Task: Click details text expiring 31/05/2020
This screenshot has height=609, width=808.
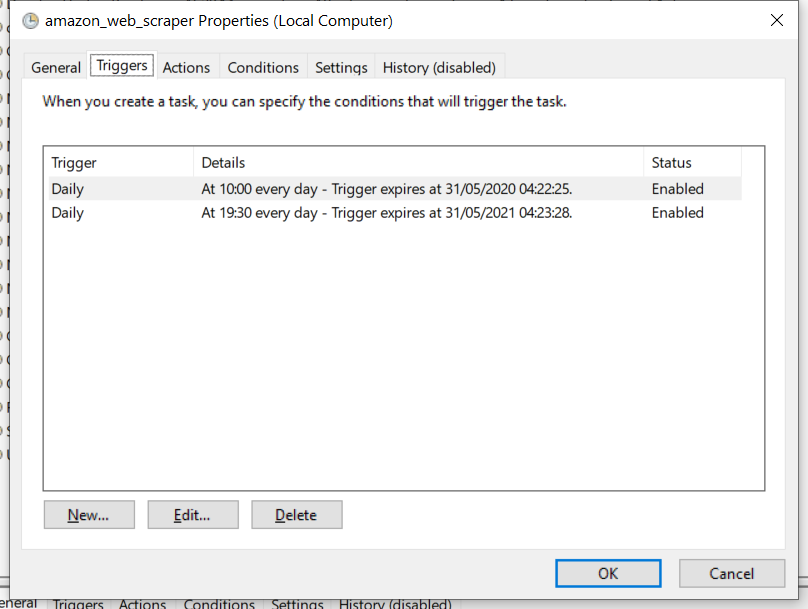Action: tap(386, 189)
